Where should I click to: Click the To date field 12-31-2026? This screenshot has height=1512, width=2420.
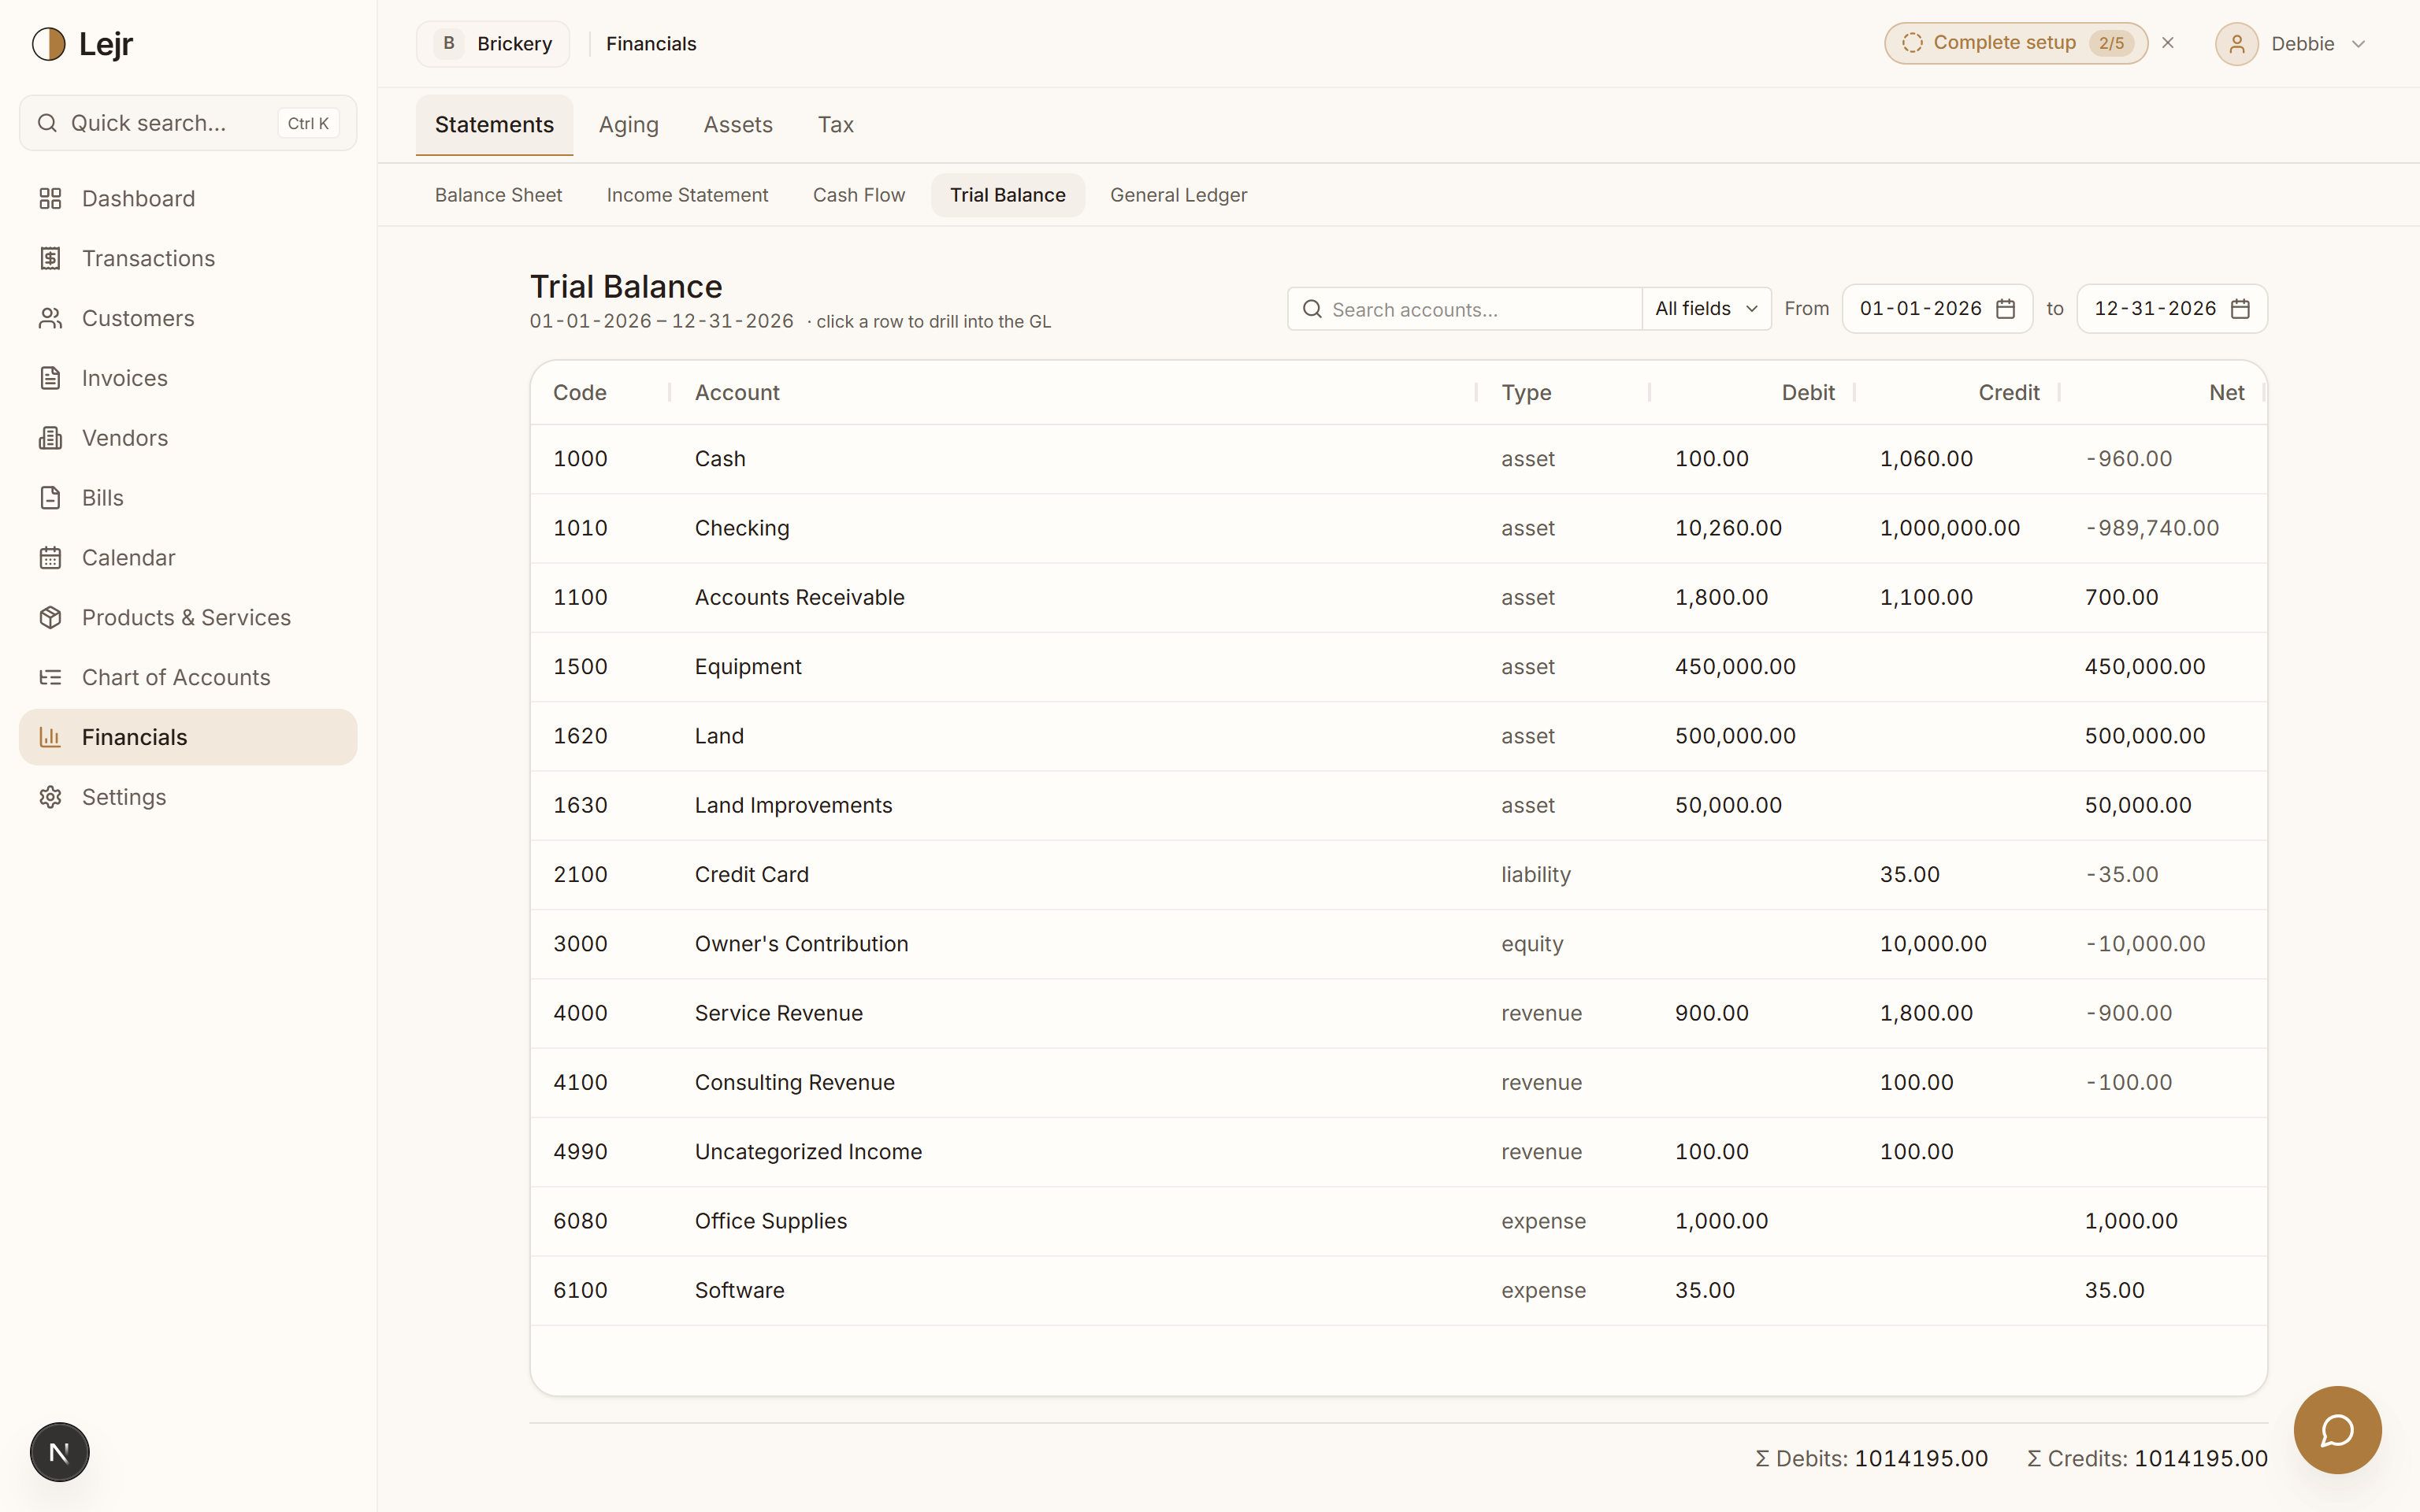(x=2172, y=309)
